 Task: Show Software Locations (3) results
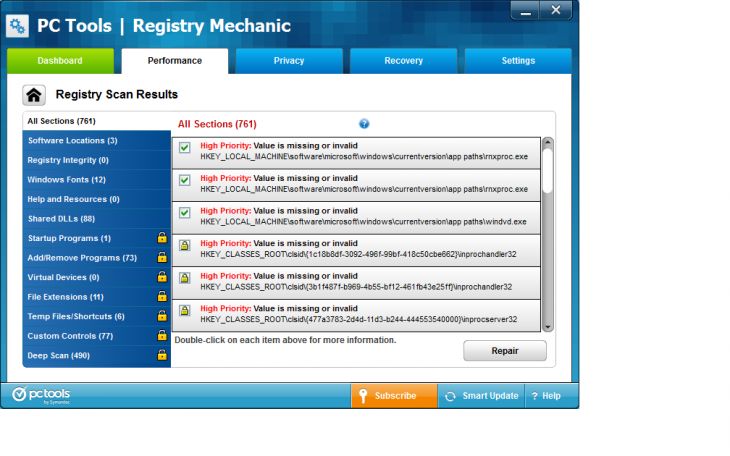[97, 141]
